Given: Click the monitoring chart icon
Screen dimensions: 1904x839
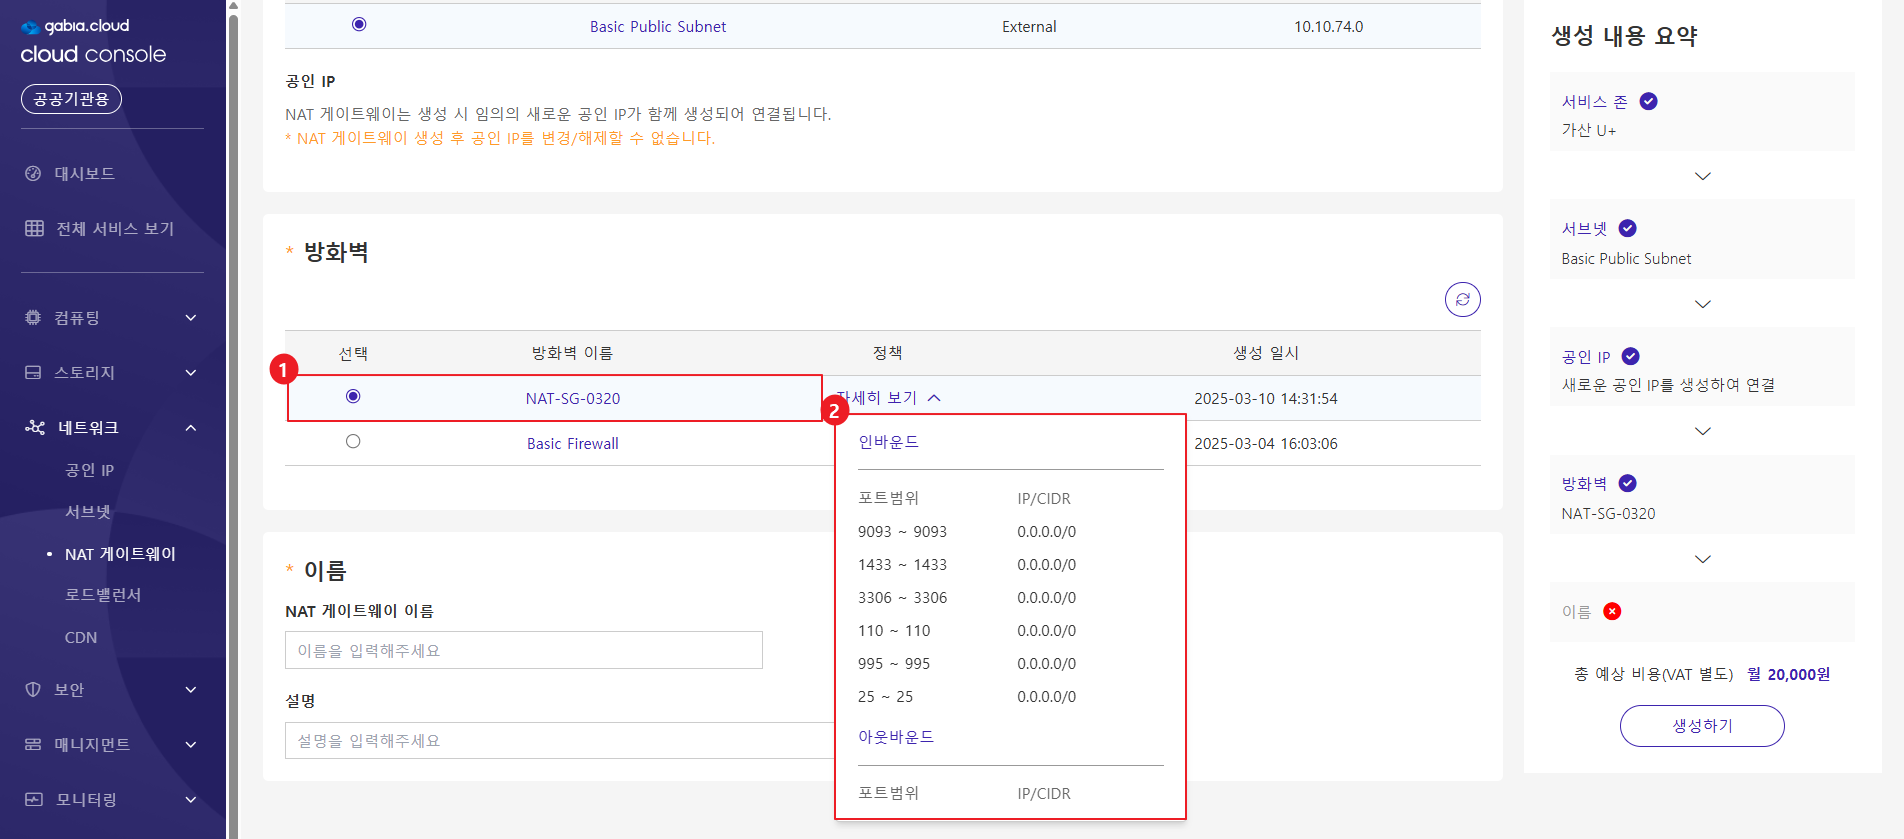Looking at the screenshot, I should [x=33, y=799].
